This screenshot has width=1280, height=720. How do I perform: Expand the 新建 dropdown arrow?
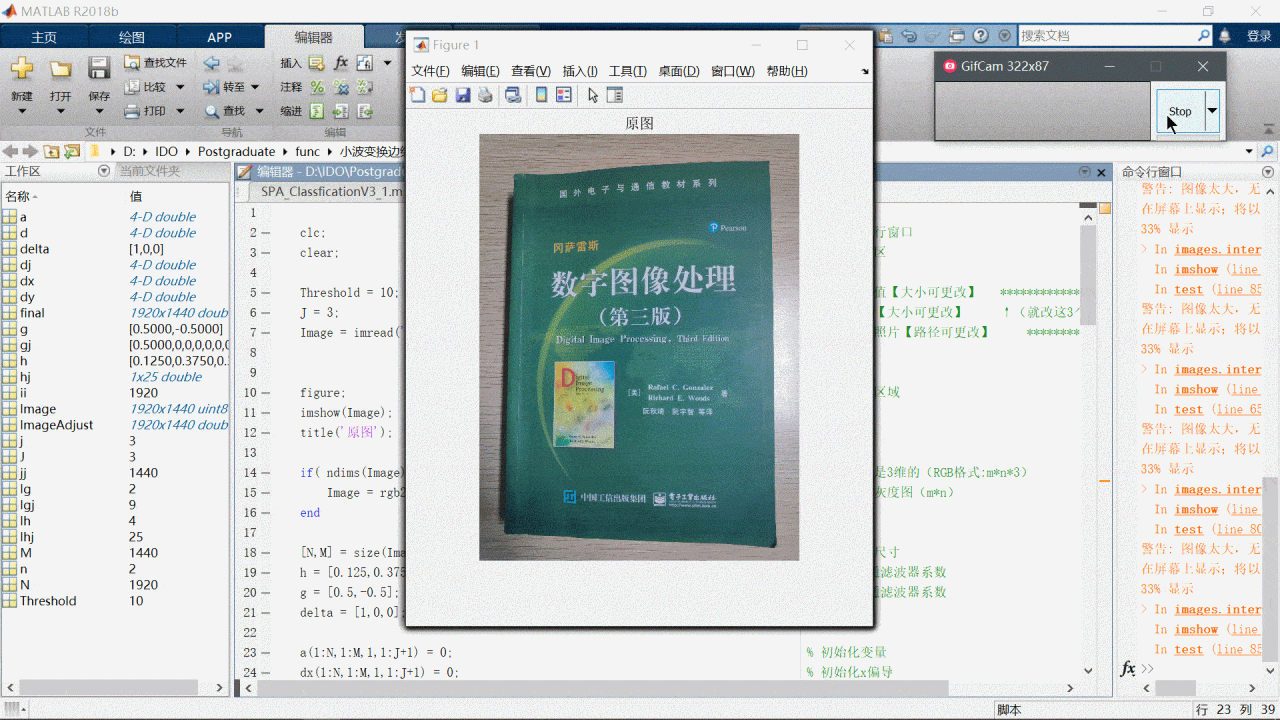[x=22, y=111]
